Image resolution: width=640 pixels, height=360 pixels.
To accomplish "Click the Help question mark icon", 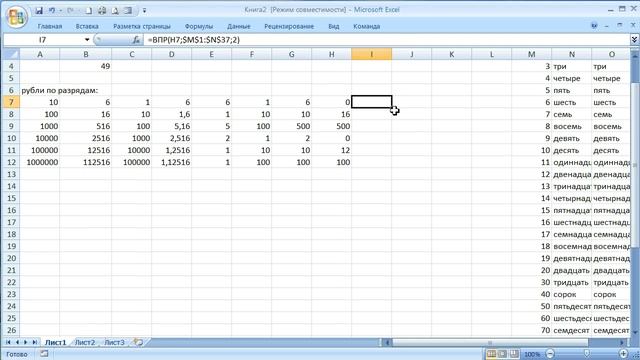I will pos(594,26).
